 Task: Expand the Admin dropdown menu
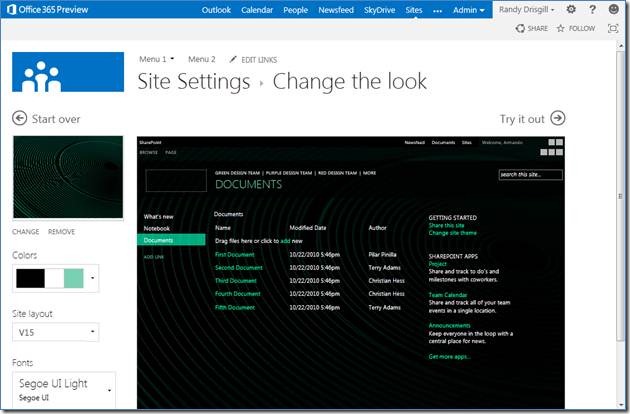coord(469,10)
